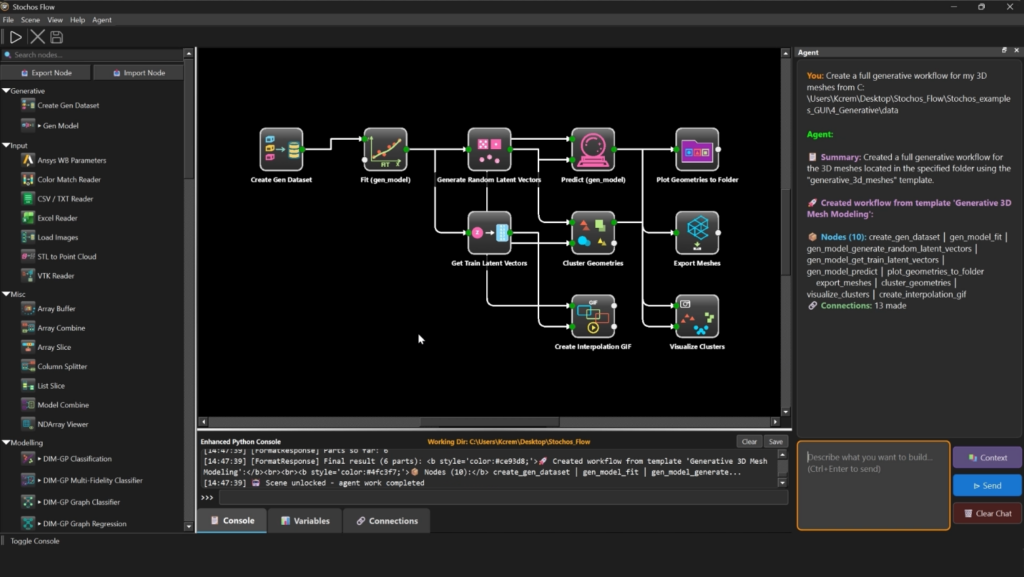Toggle Console at bottom left
1024x577 pixels.
pos(35,541)
